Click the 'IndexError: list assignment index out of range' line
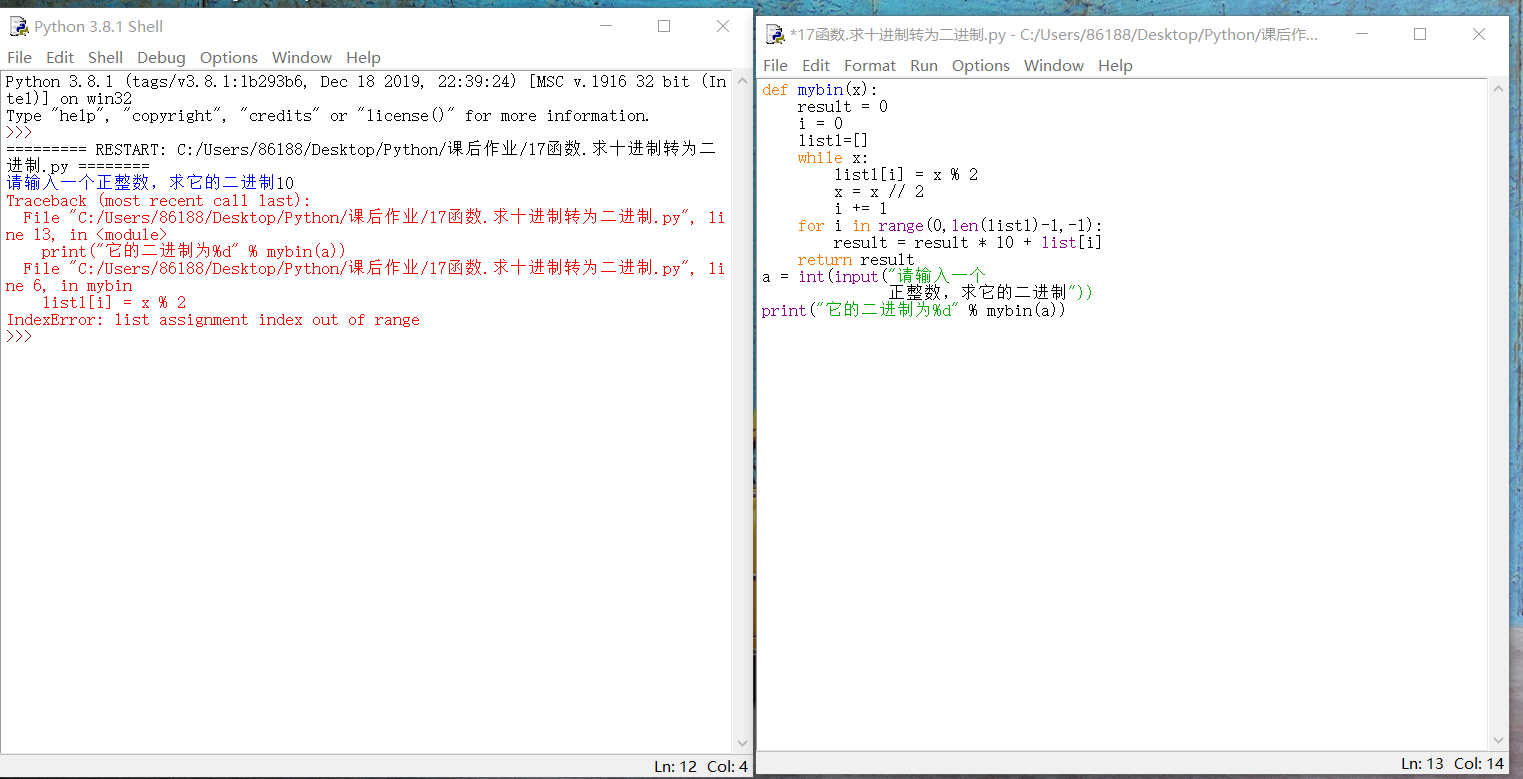Viewport: 1523px width, 779px height. click(x=213, y=320)
